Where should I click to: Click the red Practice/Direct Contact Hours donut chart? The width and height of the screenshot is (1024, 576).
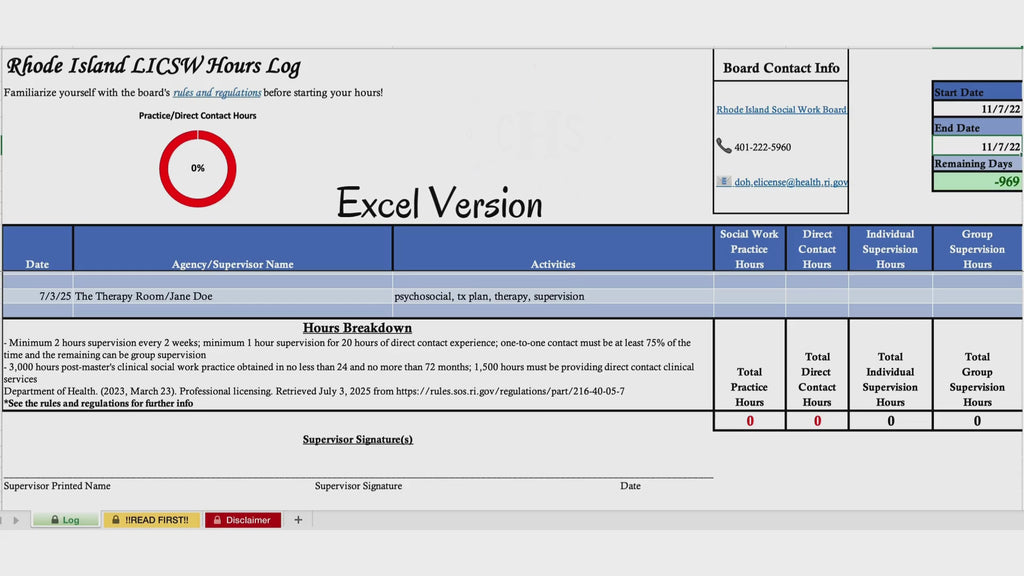(198, 168)
